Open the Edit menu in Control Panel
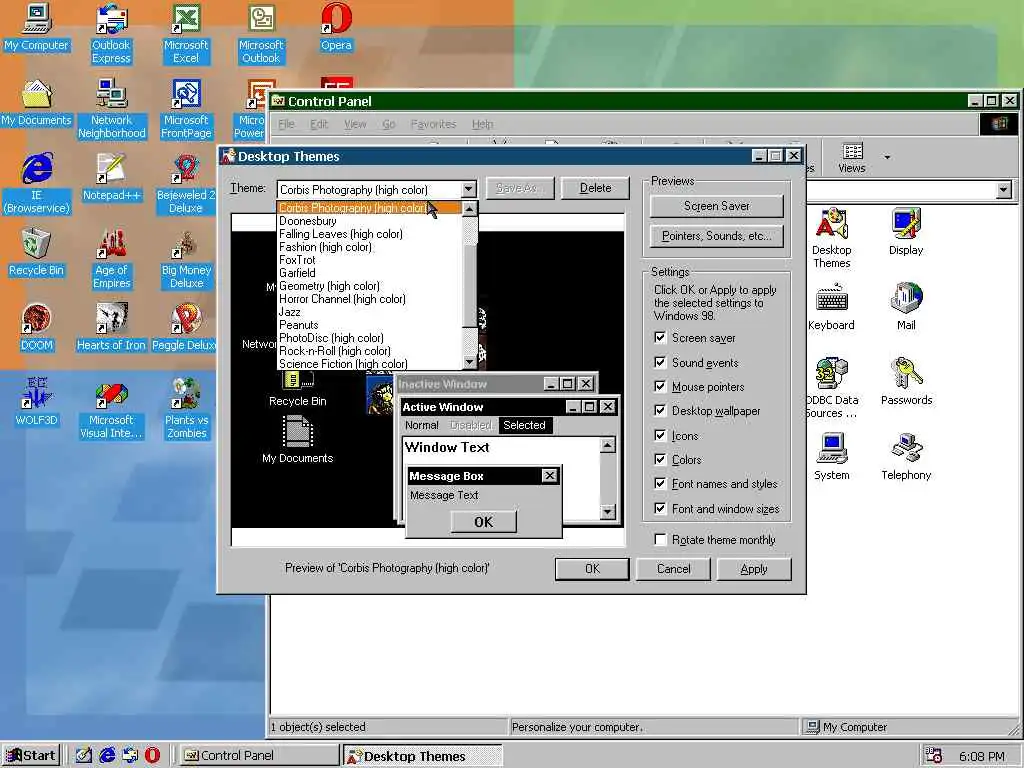Viewport: 1024px width, 768px height. pyautogui.click(x=319, y=124)
